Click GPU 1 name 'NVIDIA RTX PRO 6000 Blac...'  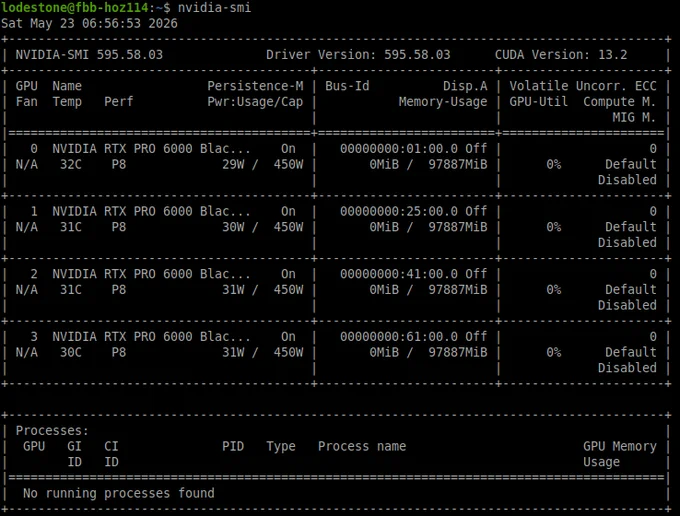(x=151, y=211)
